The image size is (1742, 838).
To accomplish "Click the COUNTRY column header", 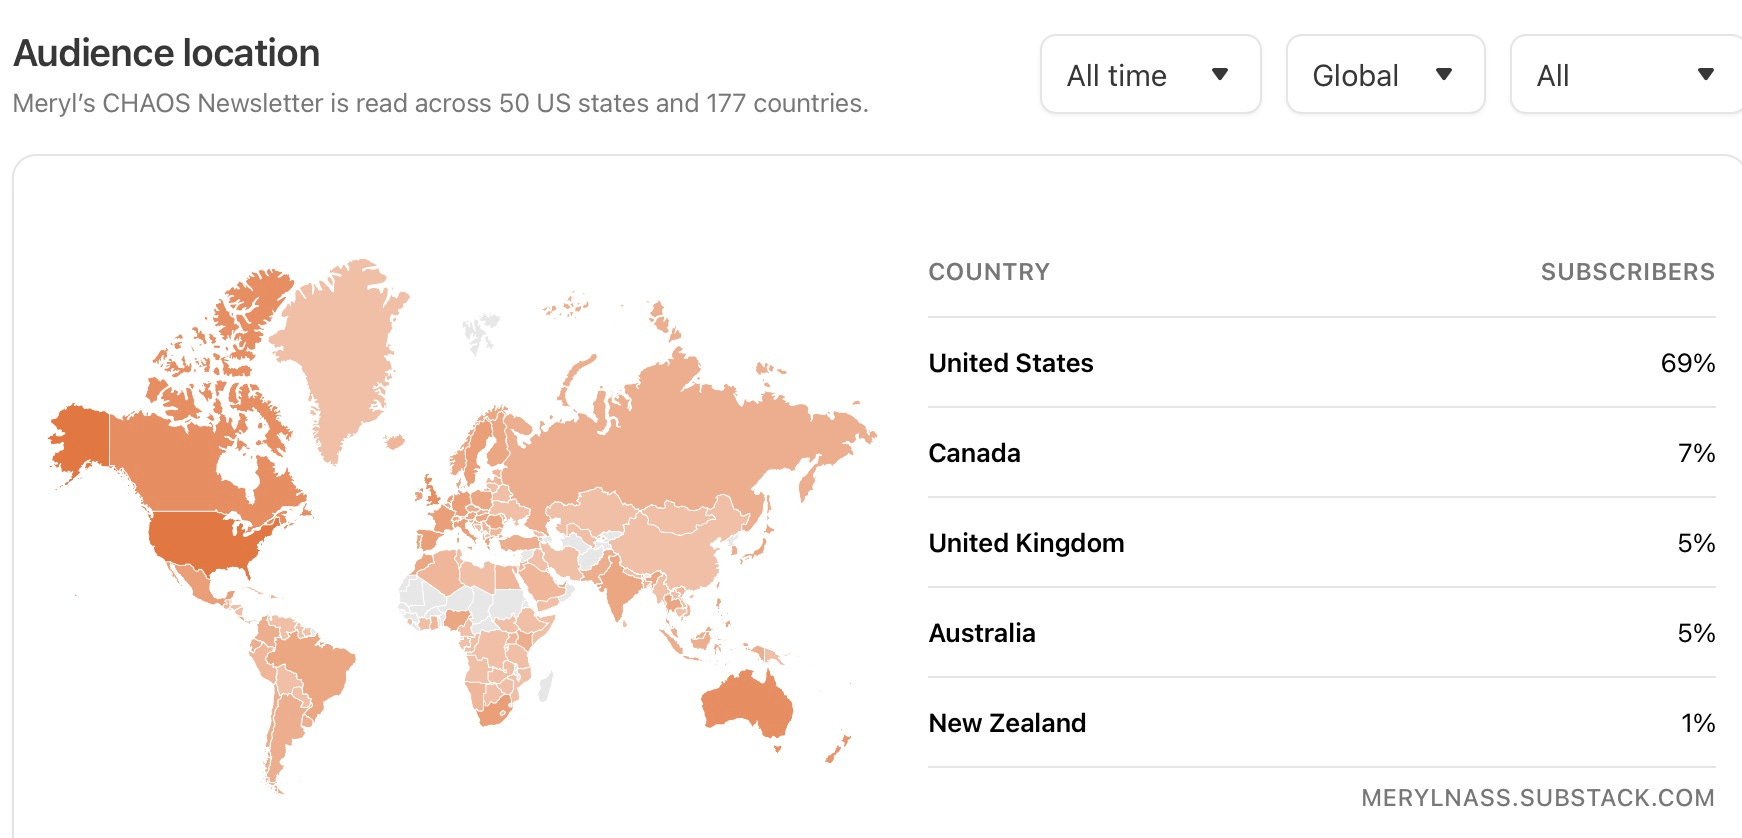I will click(x=989, y=272).
